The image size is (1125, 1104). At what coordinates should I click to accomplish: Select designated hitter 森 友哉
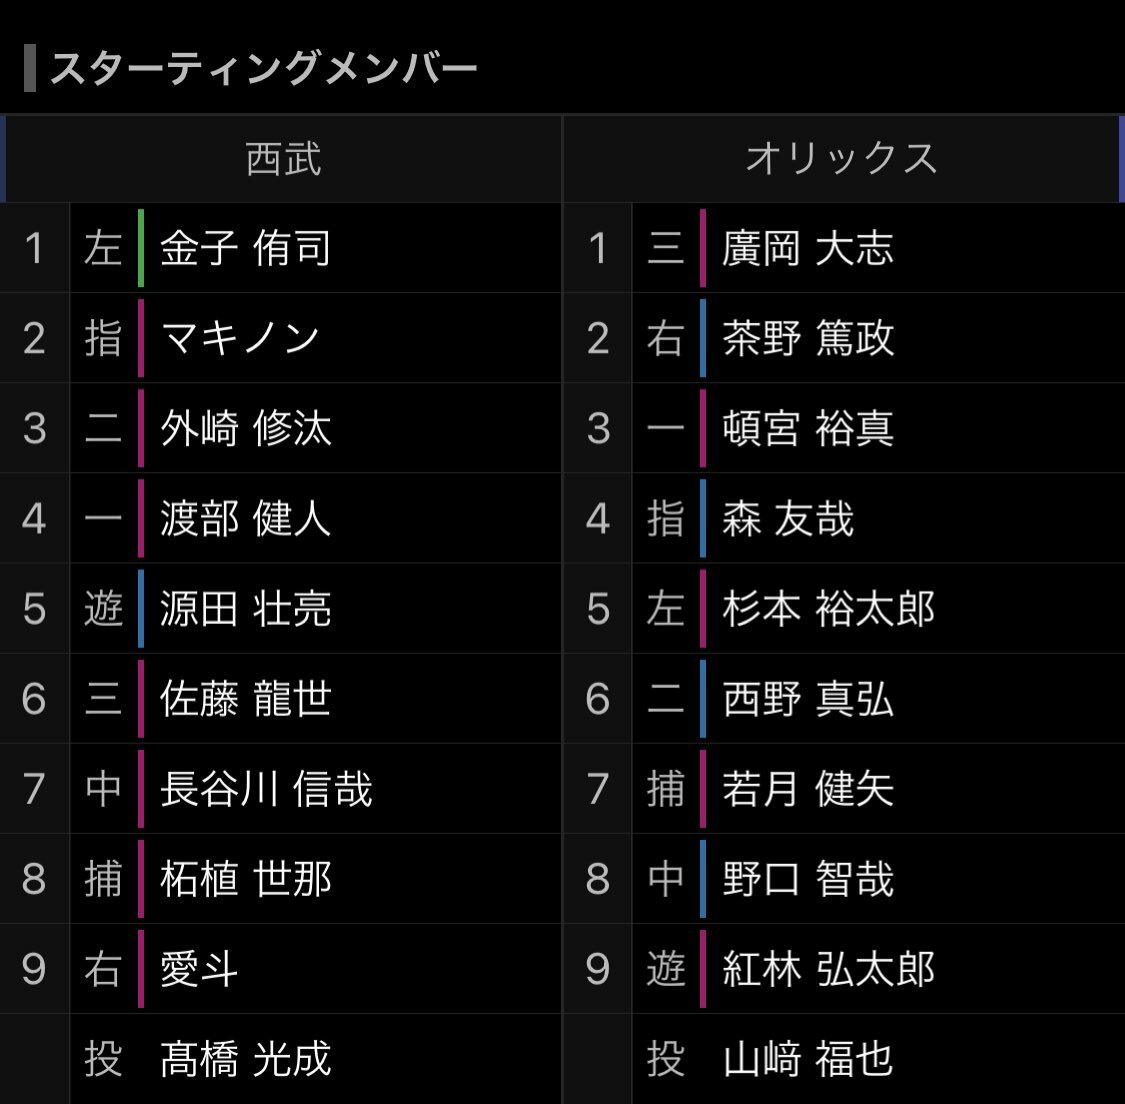[788, 519]
